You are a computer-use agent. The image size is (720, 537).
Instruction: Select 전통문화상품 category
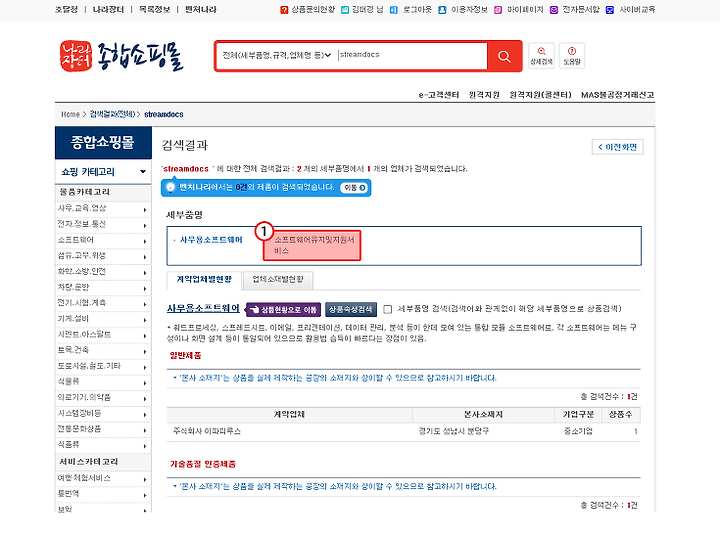point(79,429)
